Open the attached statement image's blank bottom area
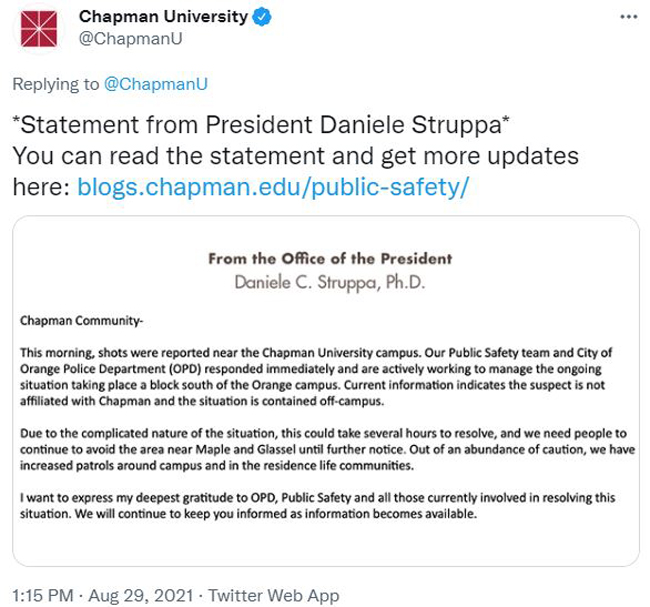Image resolution: width=650 pixels, height=607 pixels. 326,544
